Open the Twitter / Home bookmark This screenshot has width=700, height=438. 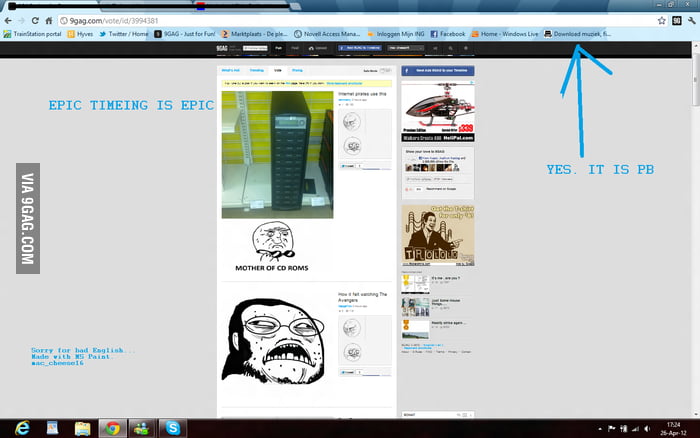(124, 34)
